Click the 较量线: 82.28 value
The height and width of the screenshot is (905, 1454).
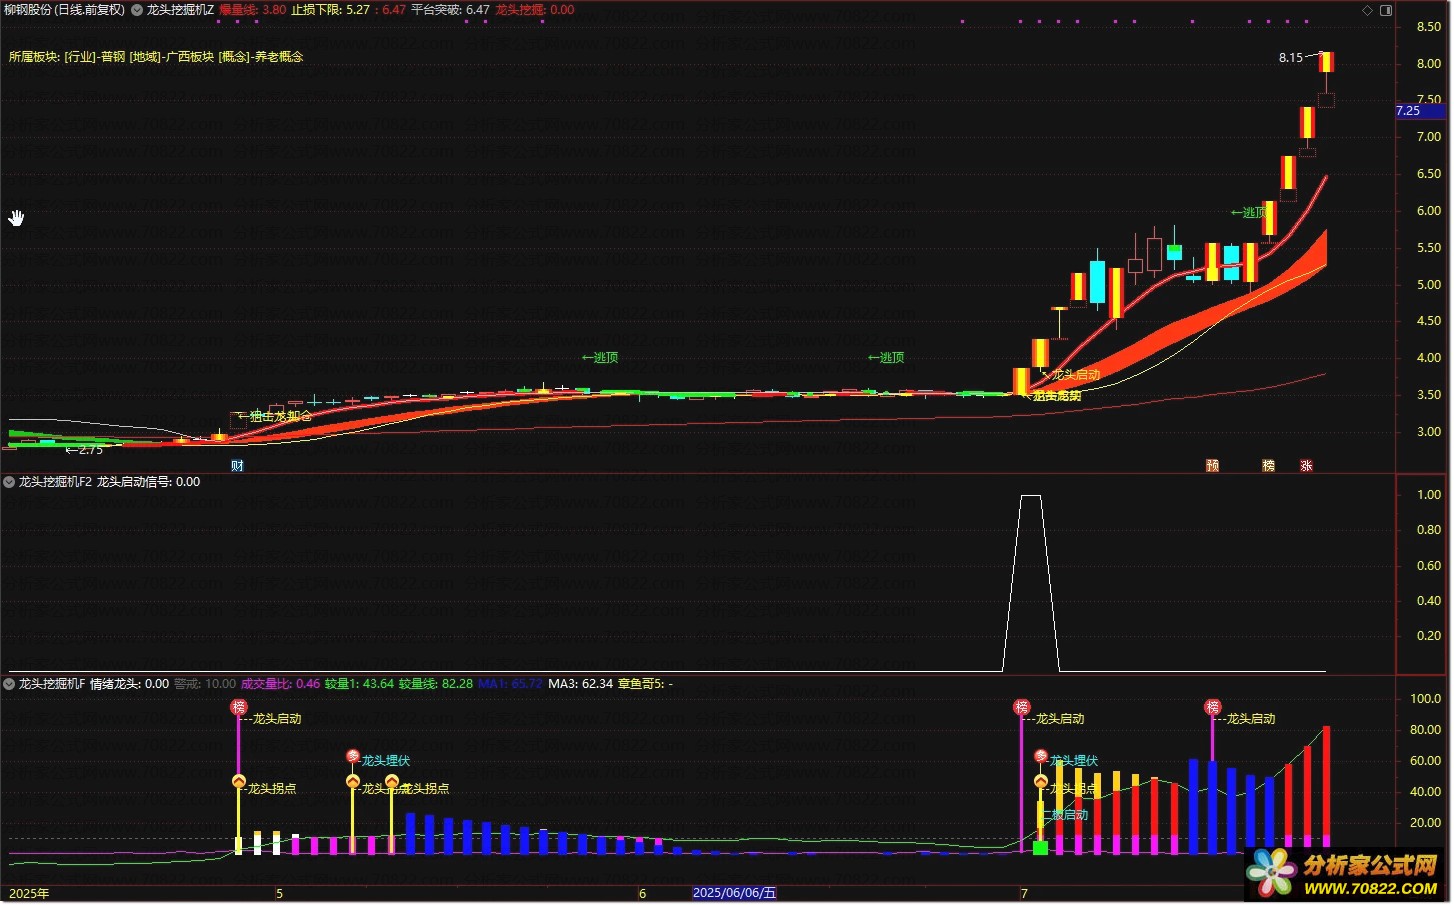coord(436,684)
